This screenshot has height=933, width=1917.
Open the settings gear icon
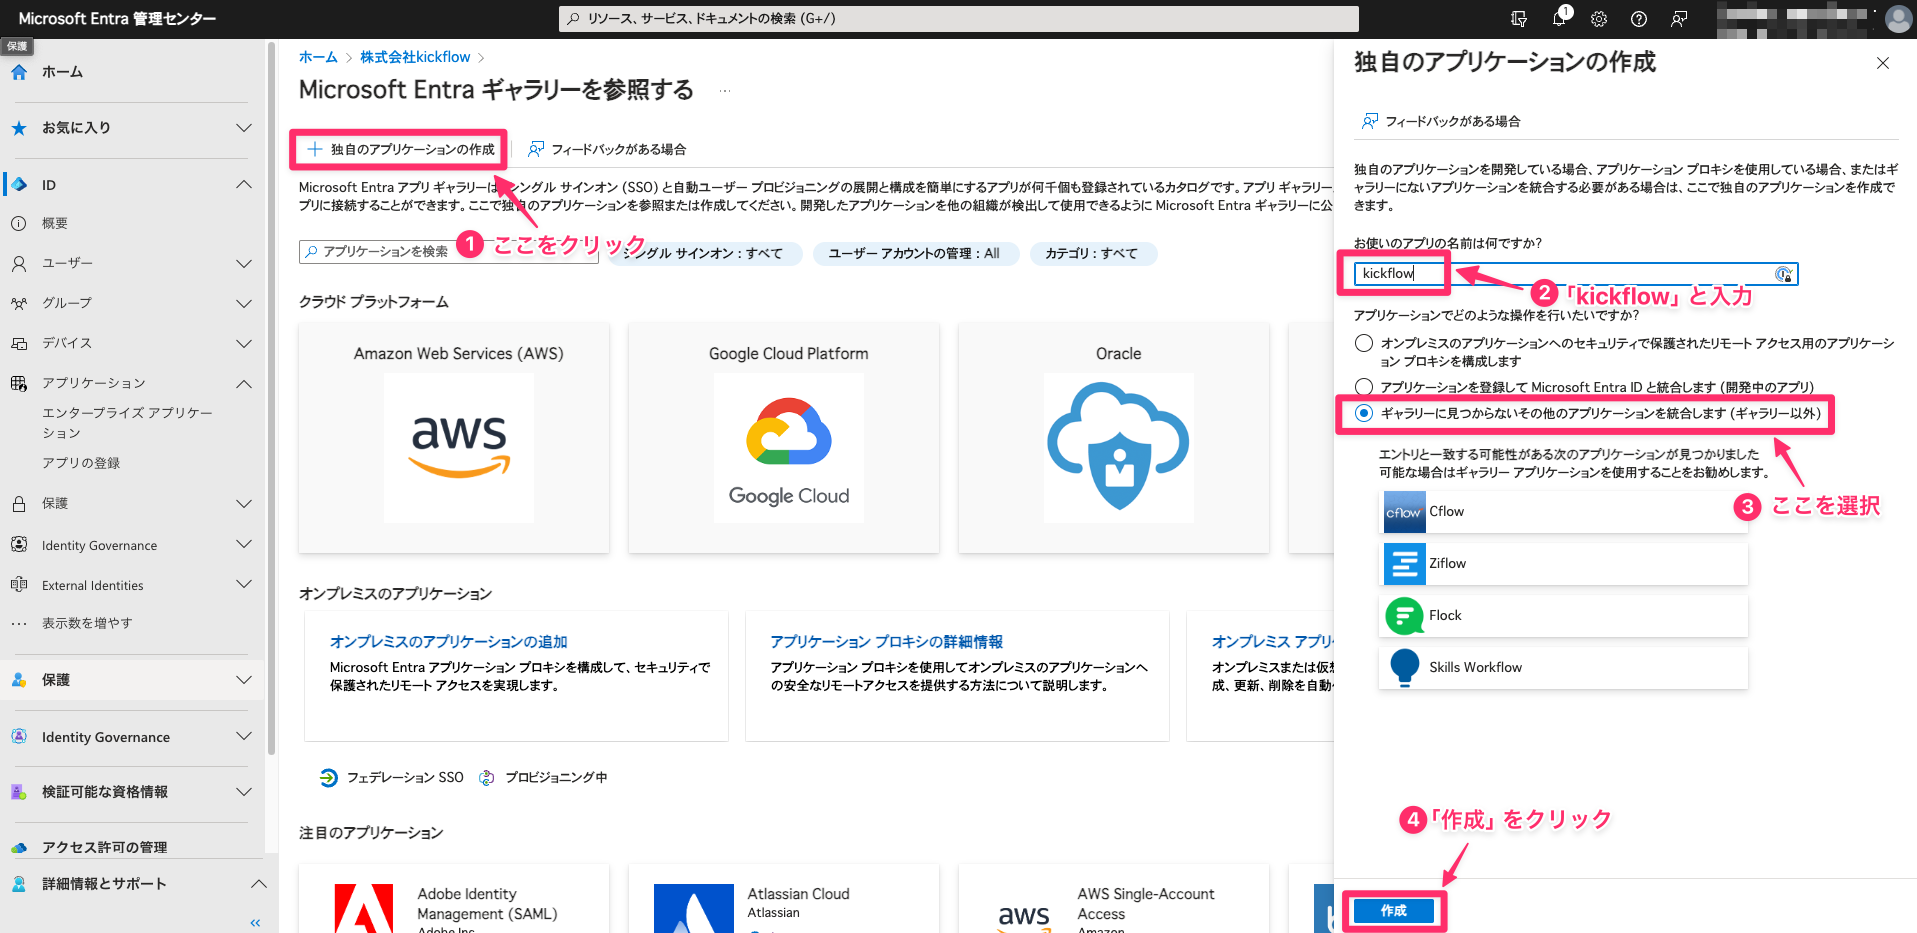coord(1598,18)
